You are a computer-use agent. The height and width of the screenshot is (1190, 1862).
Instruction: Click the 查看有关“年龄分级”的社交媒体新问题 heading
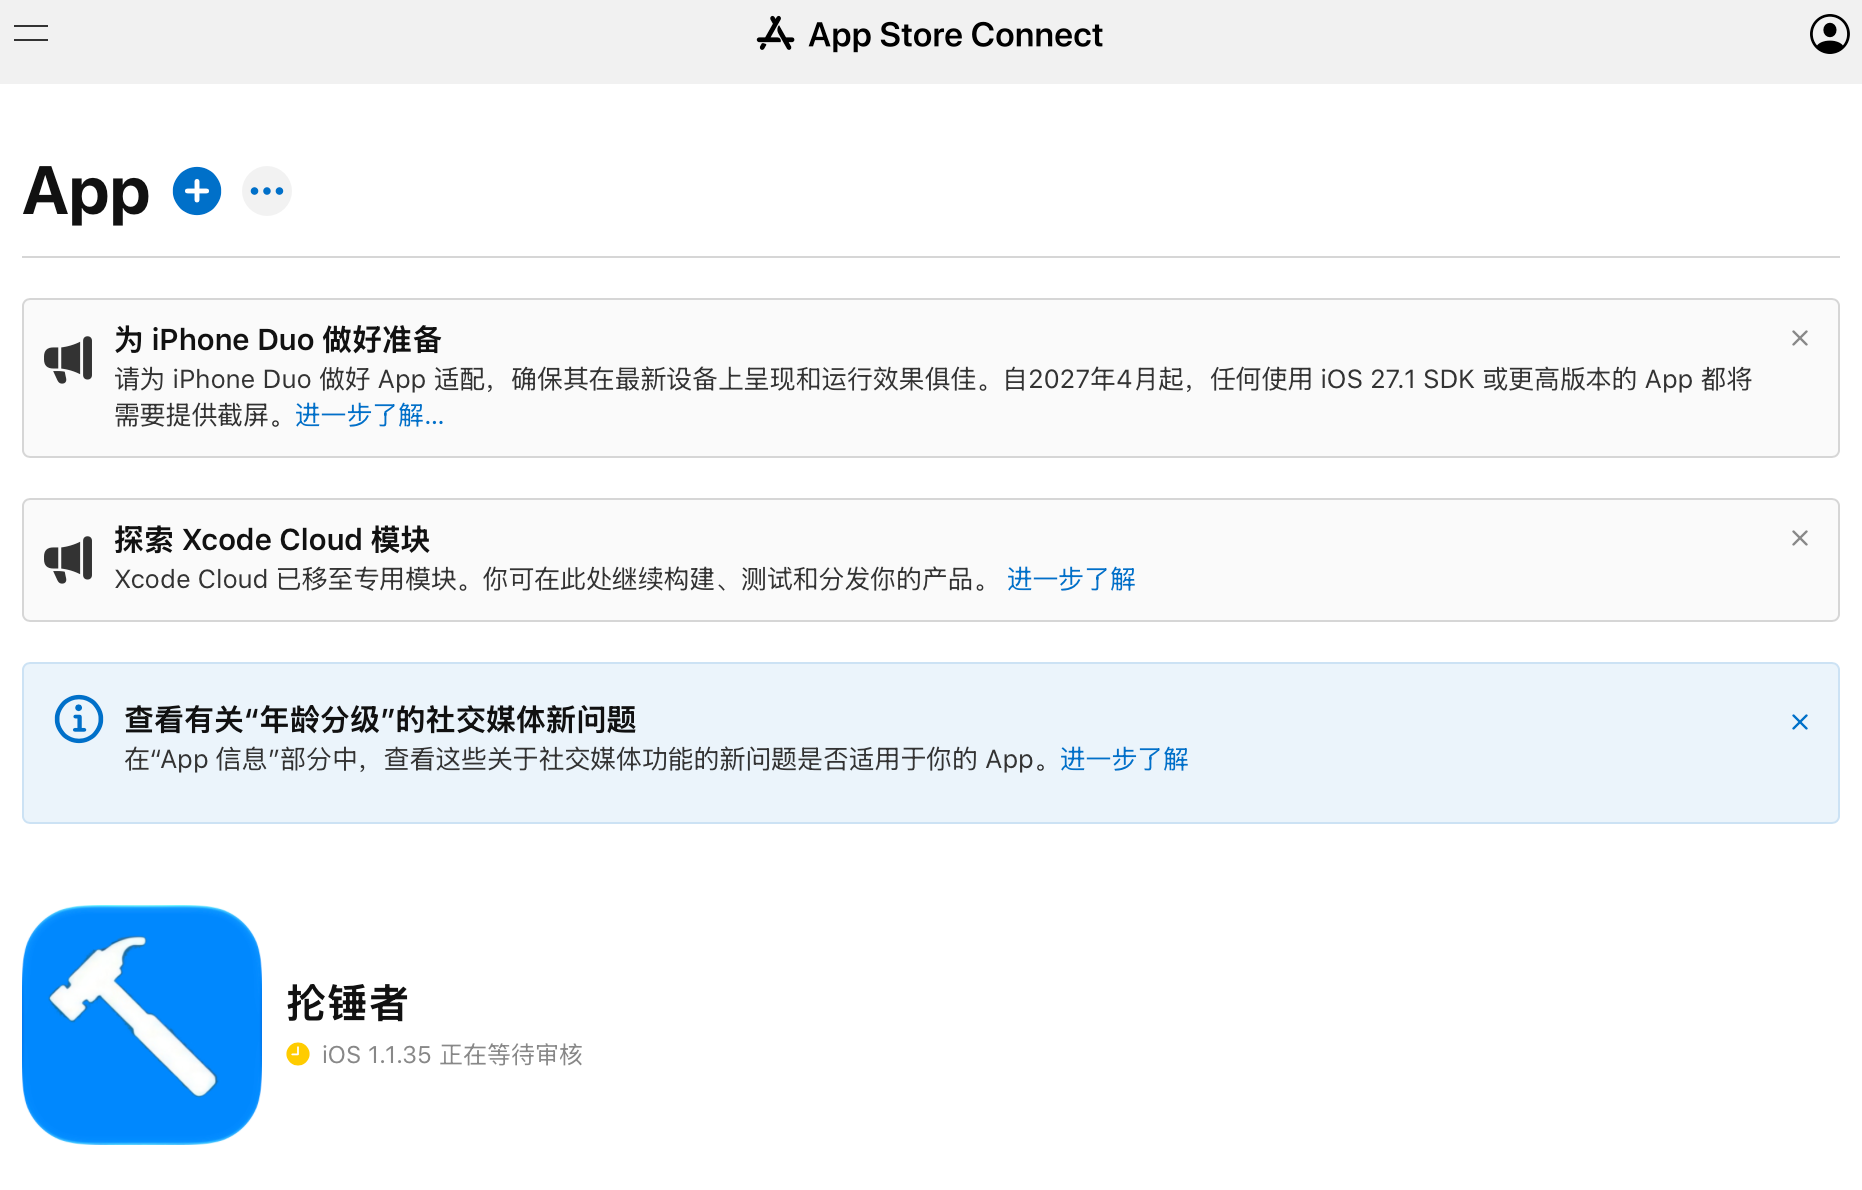point(381,720)
